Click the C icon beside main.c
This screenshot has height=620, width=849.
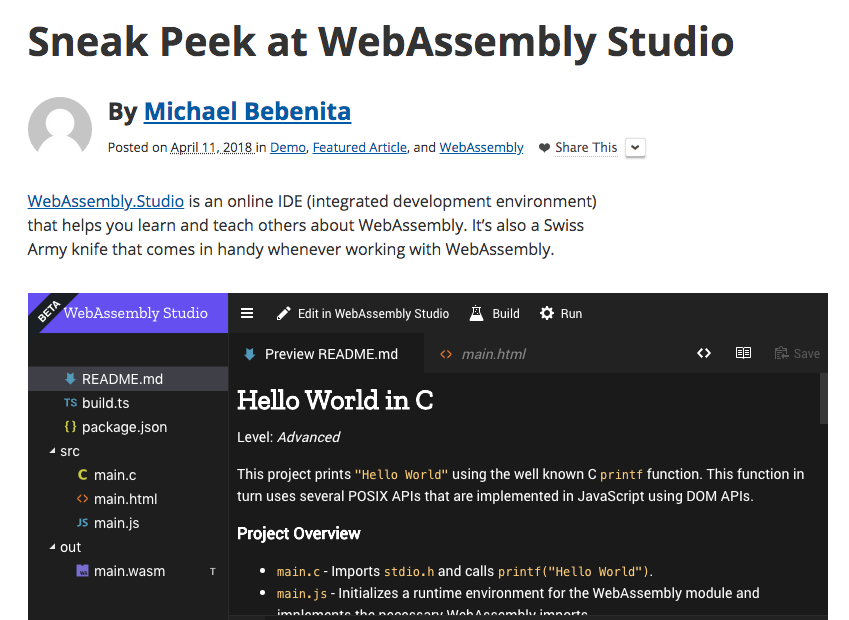coord(82,475)
